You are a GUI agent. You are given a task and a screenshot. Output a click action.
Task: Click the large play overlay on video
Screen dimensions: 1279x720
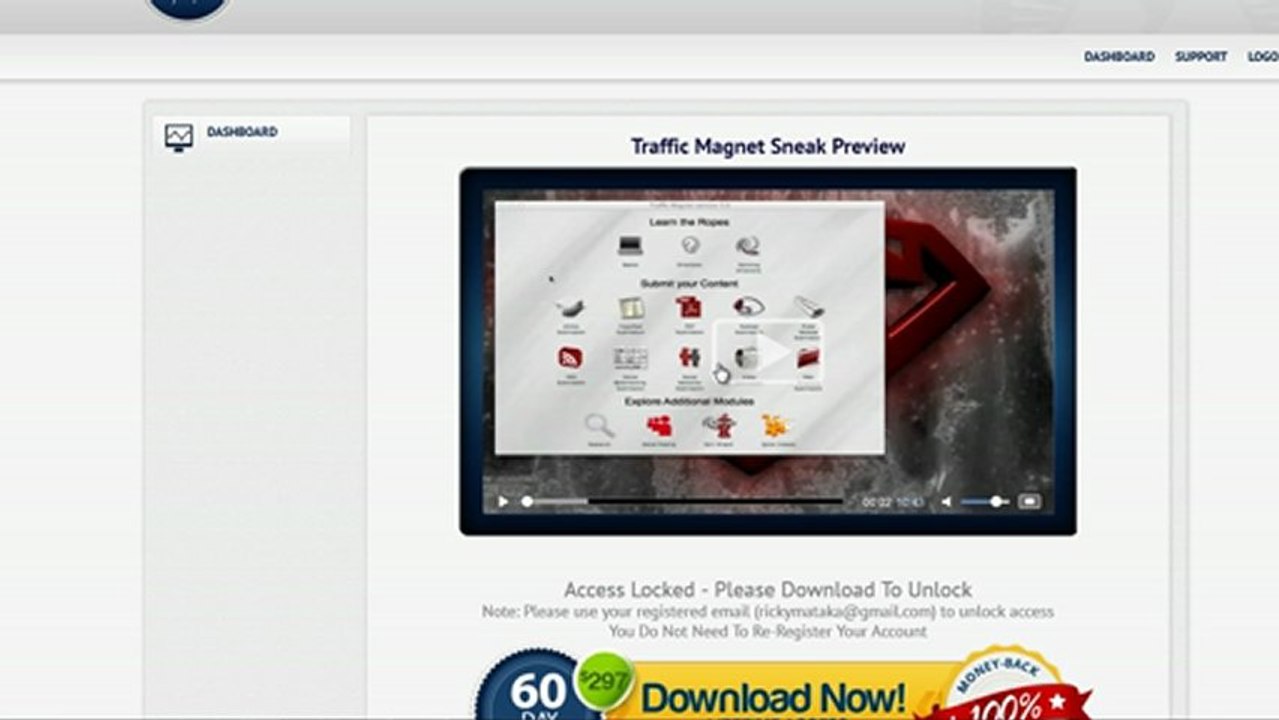point(768,350)
